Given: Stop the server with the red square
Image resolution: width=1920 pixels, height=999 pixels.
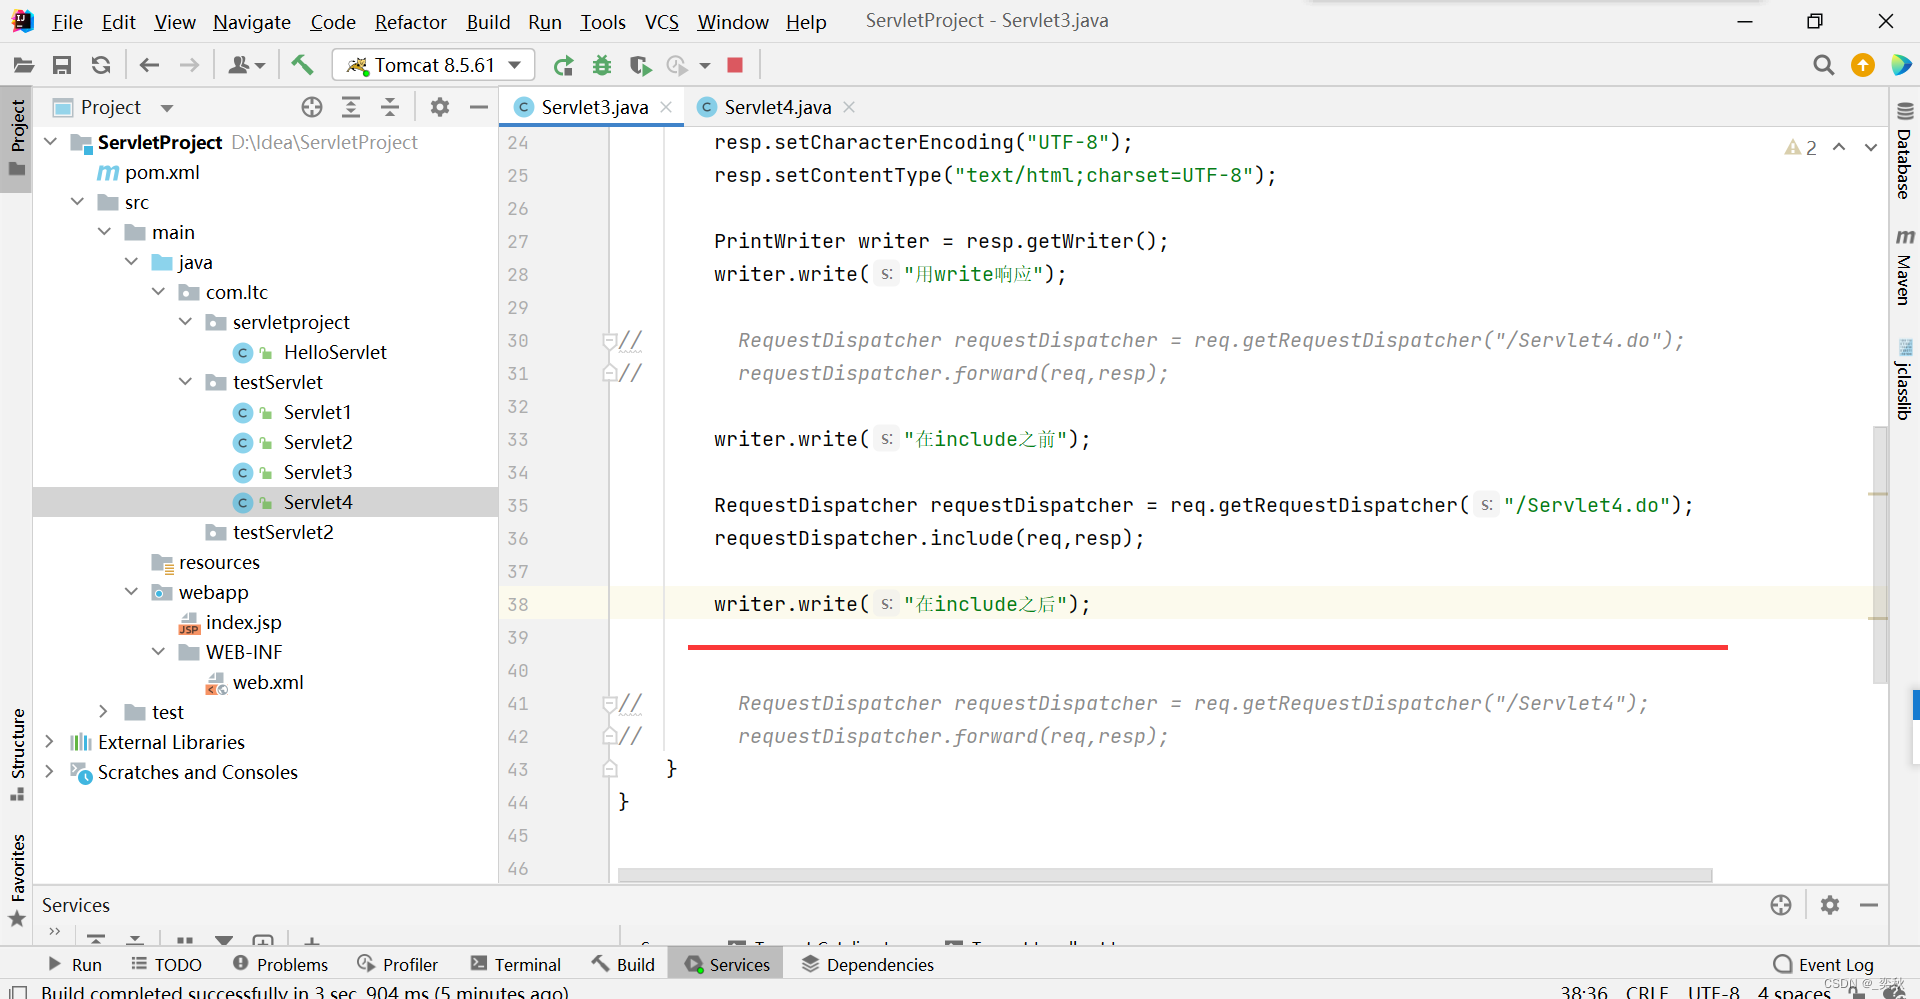Looking at the screenshot, I should tap(735, 65).
